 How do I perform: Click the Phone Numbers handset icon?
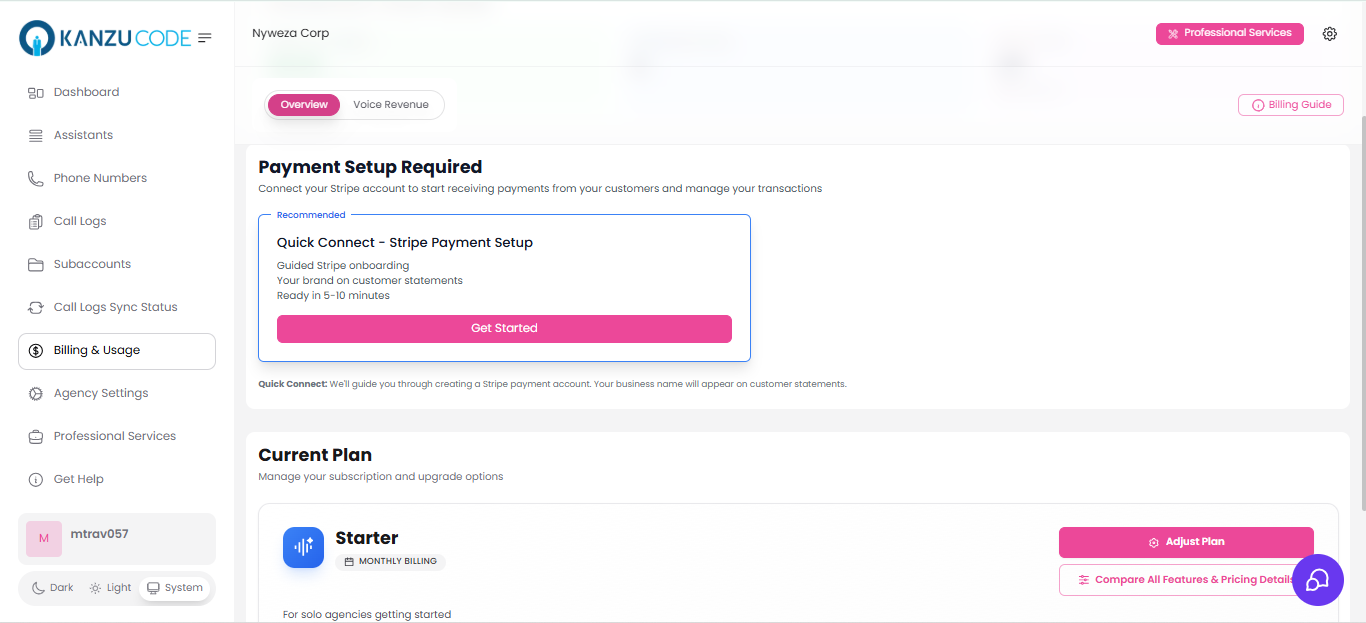tap(35, 177)
